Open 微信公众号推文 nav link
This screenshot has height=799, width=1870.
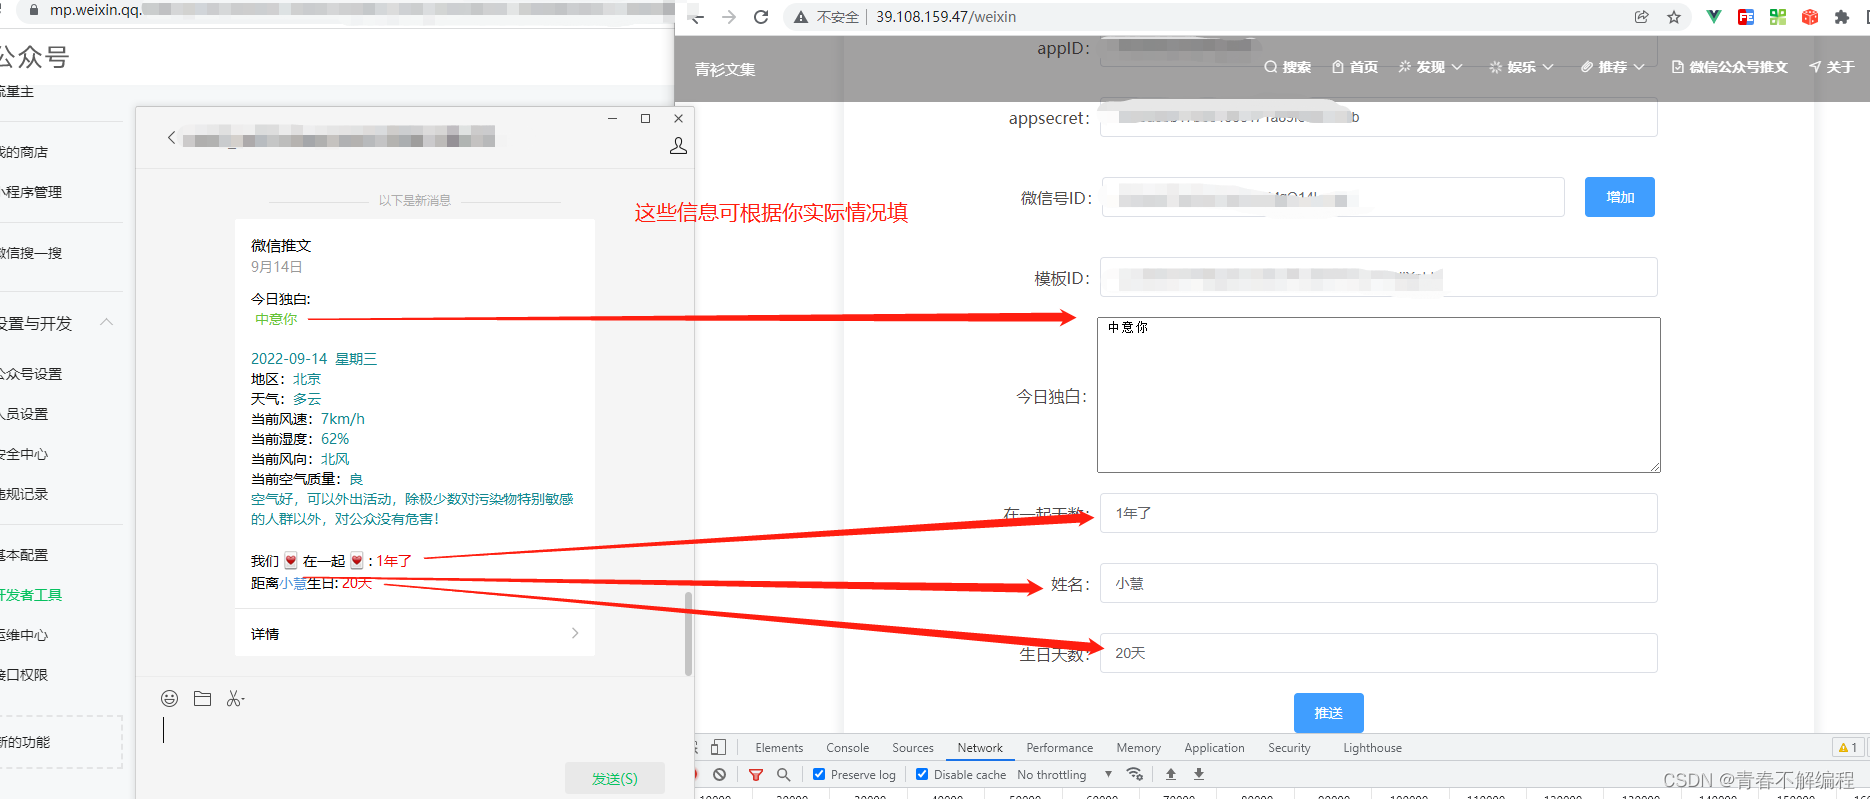tap(1729, 67)
